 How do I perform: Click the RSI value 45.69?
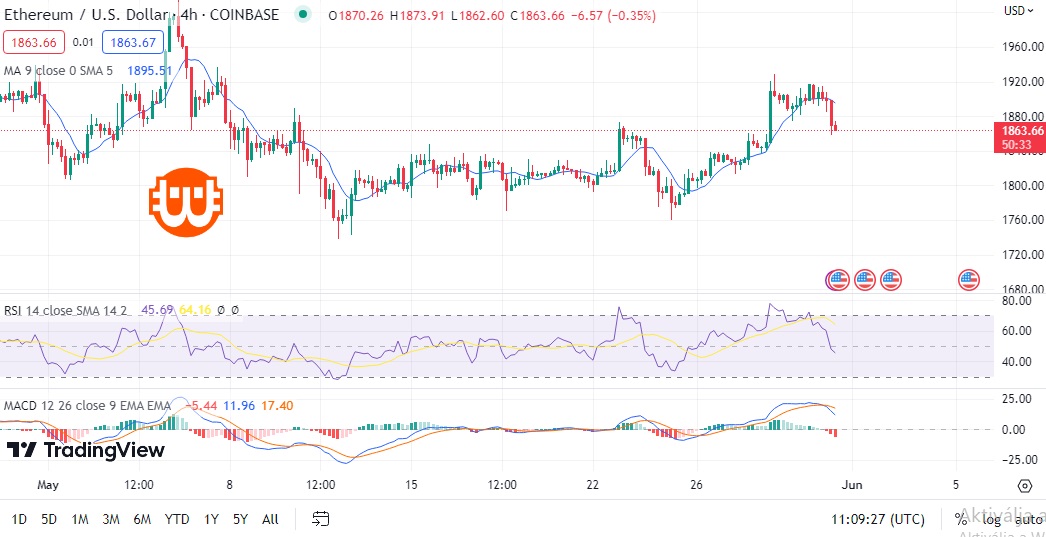(157, 310)
